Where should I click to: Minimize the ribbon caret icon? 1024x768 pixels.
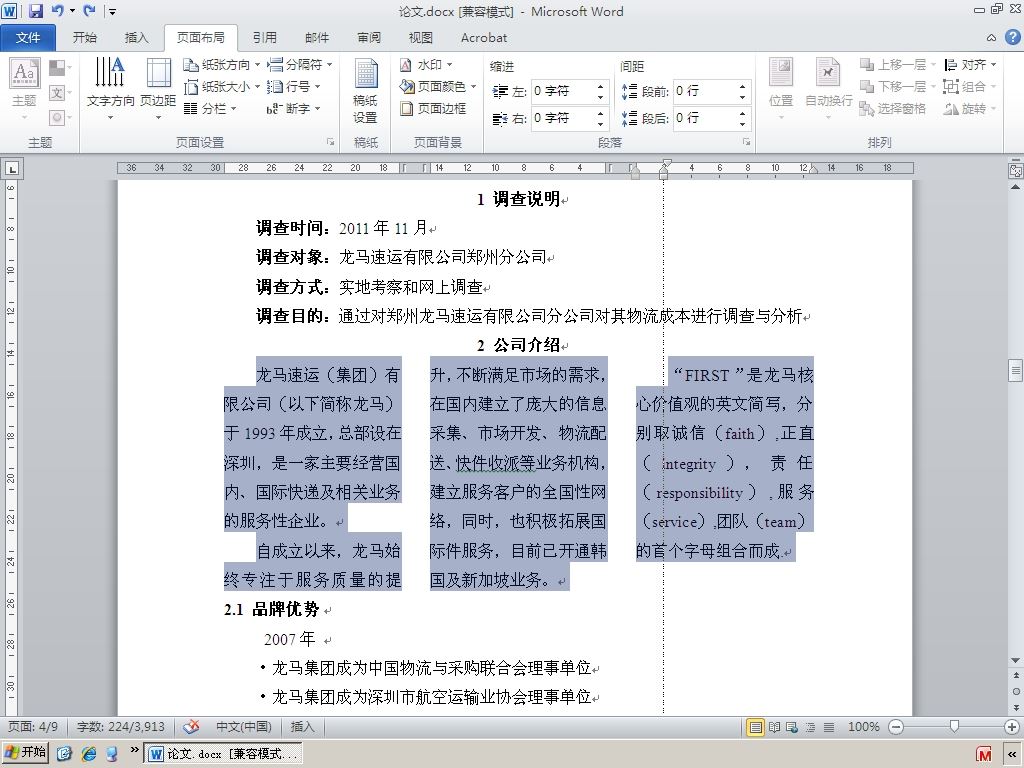pyautogui.click(x=991, y=38)
